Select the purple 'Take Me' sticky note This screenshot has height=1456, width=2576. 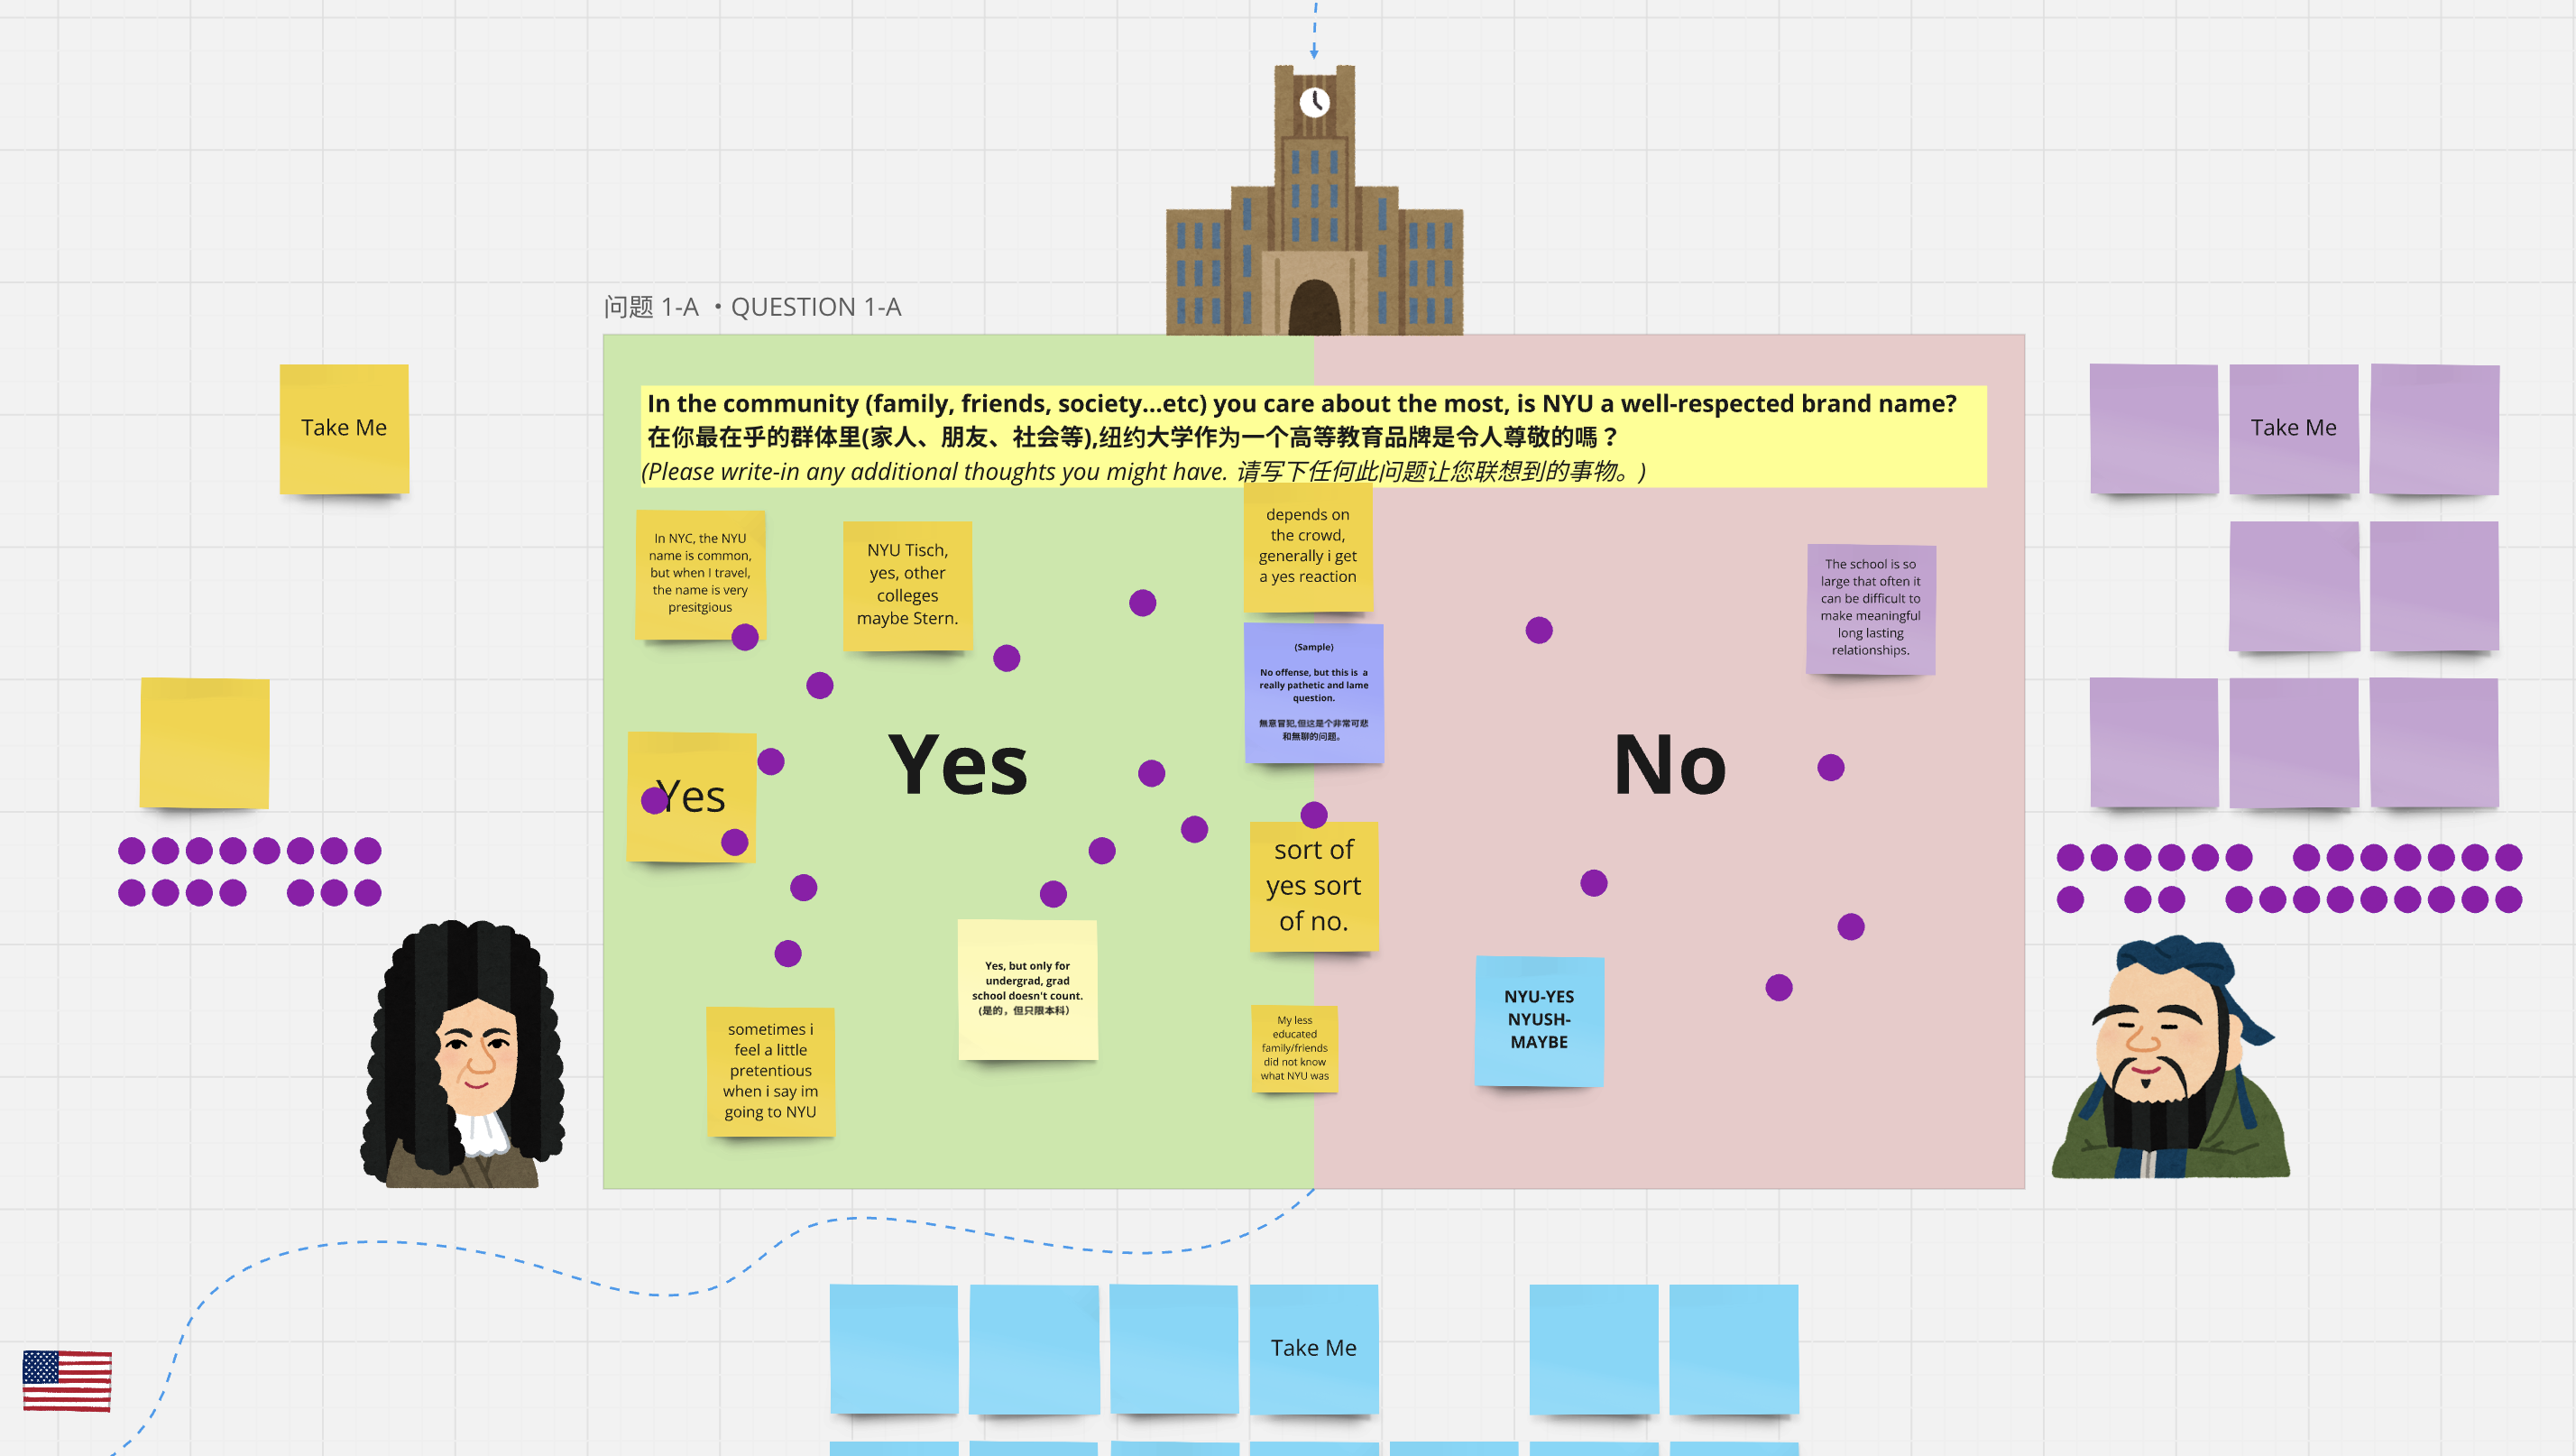(x=2293, y=428)
